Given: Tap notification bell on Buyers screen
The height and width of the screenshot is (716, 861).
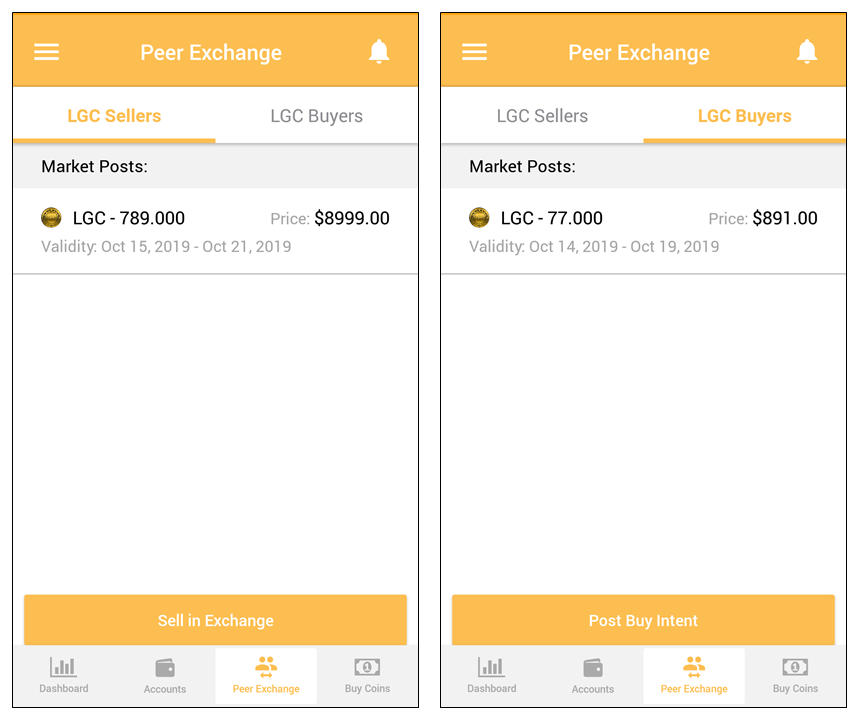Looking at the screenshot, I should point(807,52).
